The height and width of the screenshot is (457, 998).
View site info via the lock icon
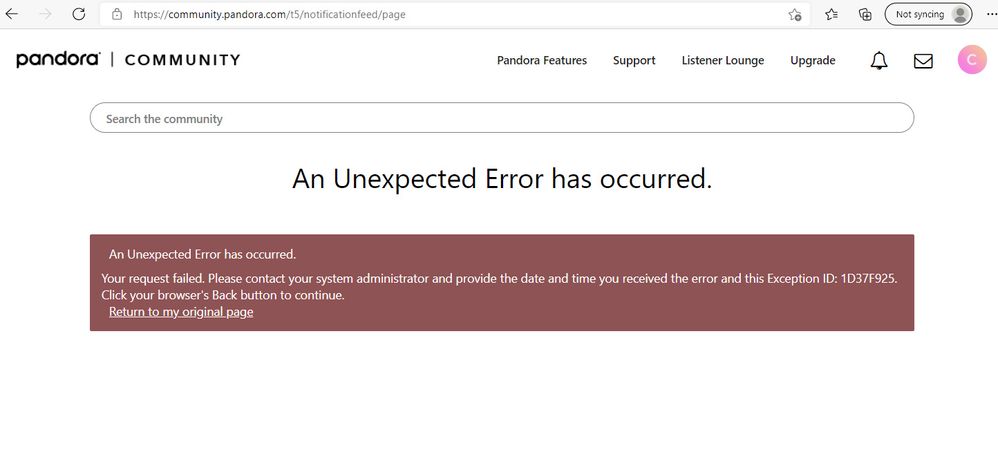[117, 15]
